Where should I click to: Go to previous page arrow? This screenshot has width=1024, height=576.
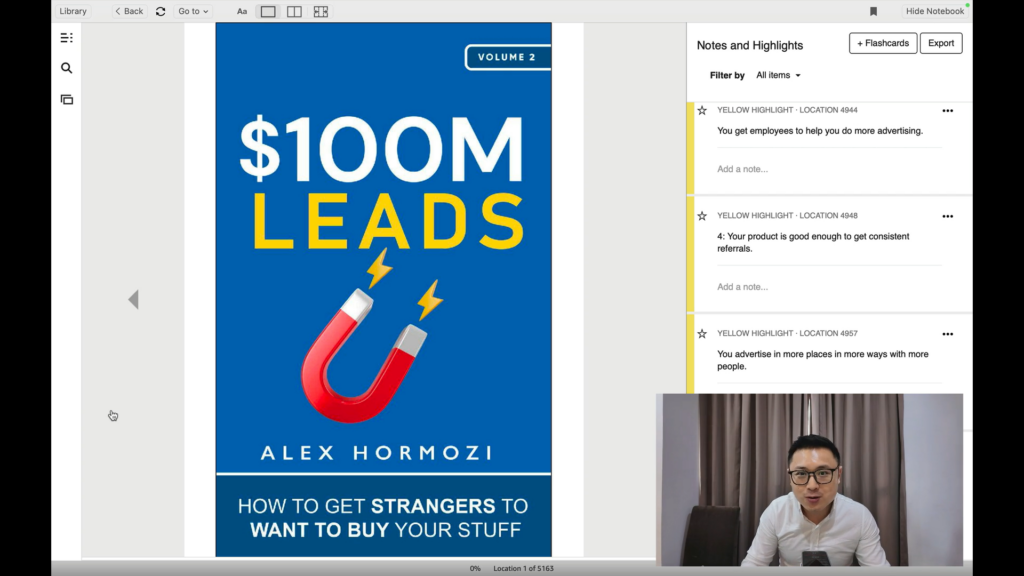[x=133, y=300]
